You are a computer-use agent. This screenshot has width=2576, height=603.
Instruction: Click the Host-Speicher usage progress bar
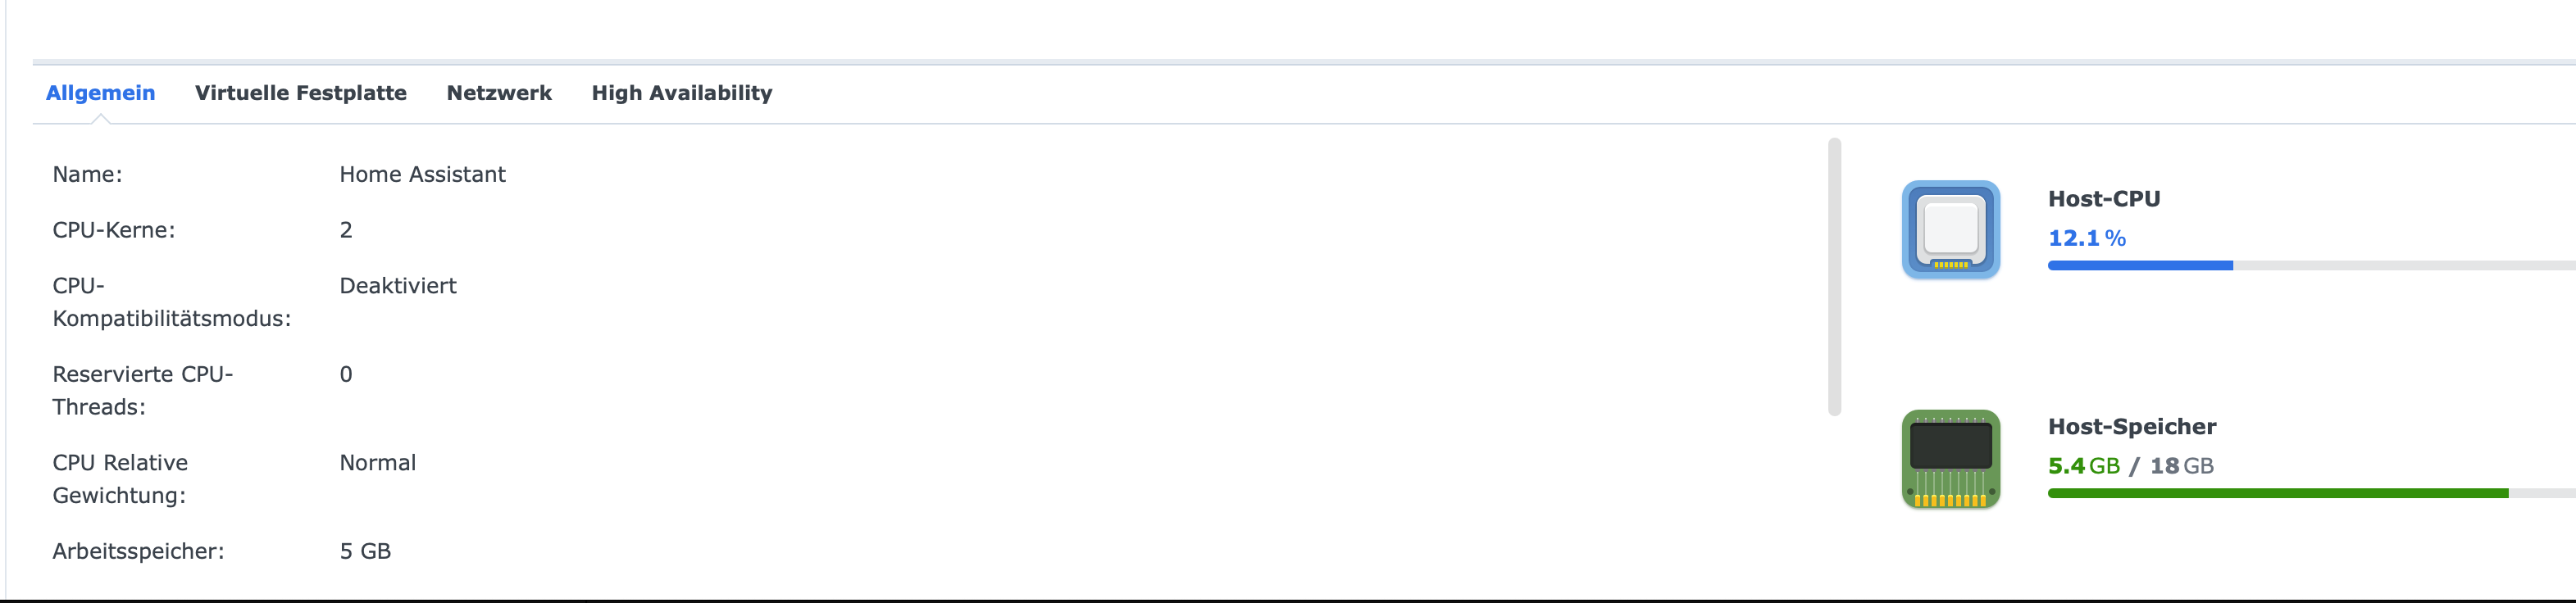pos(2311,493)
